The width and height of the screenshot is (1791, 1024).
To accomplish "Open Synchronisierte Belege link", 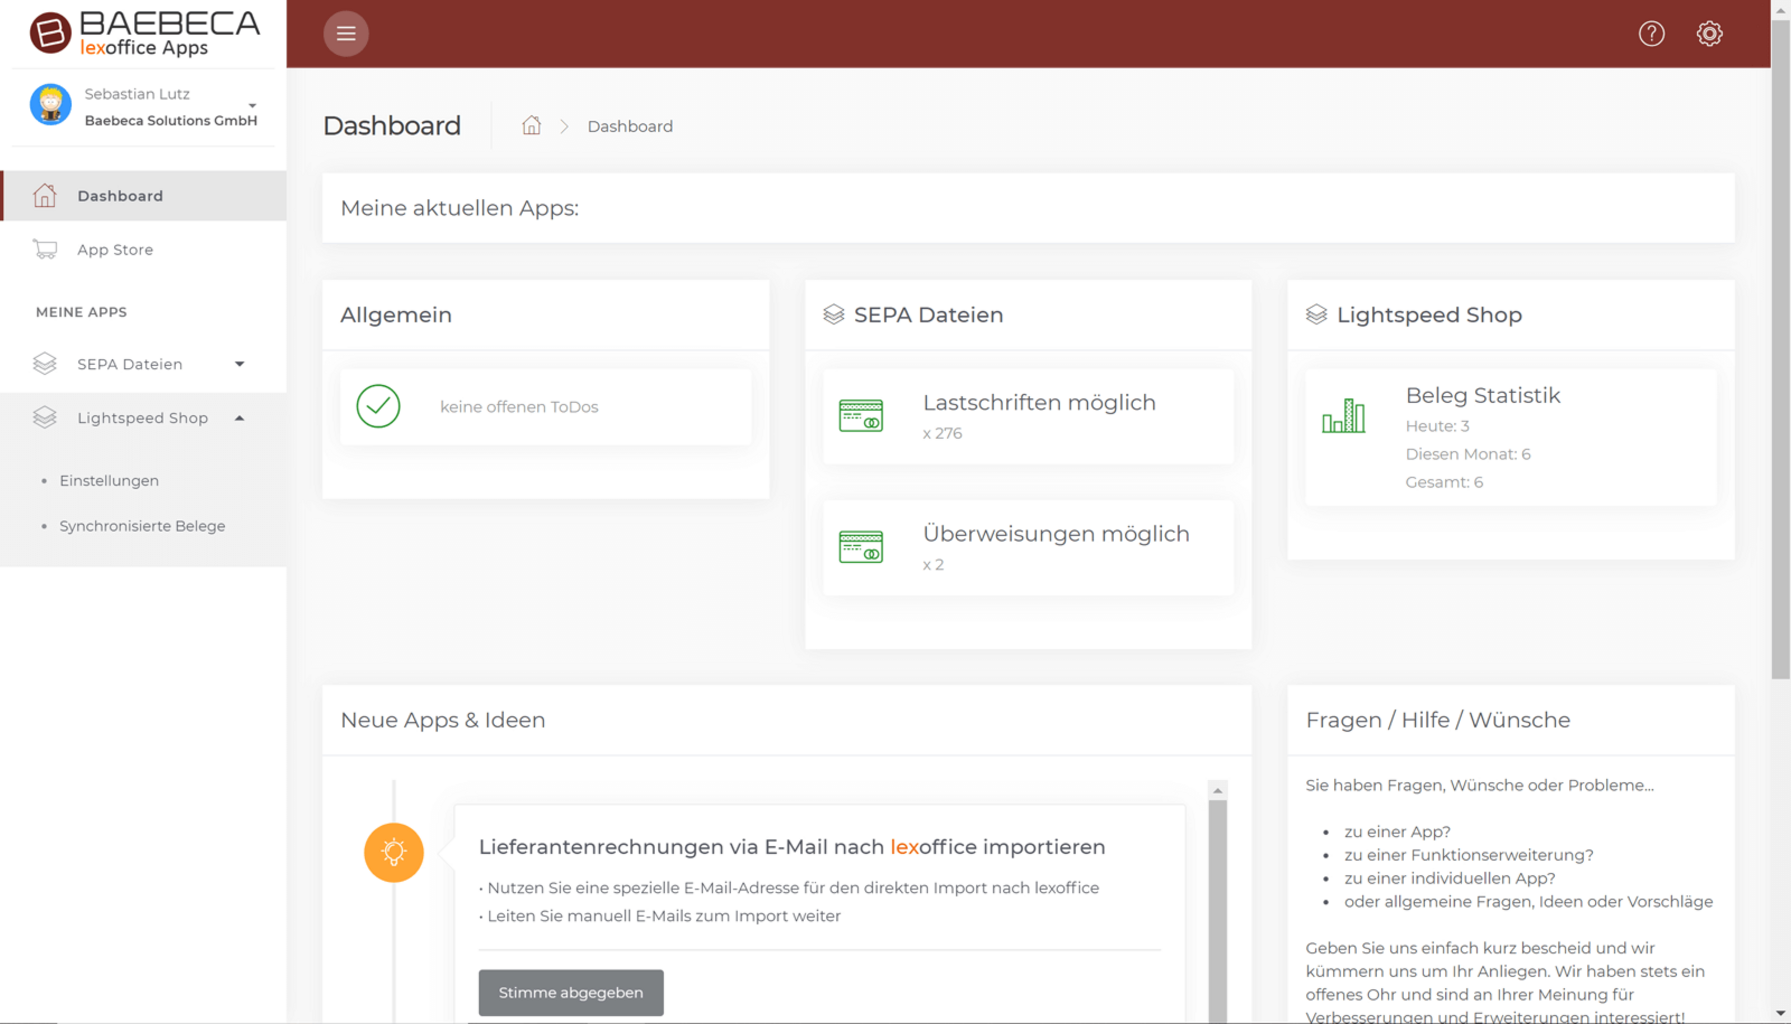I will pos(142,526).
